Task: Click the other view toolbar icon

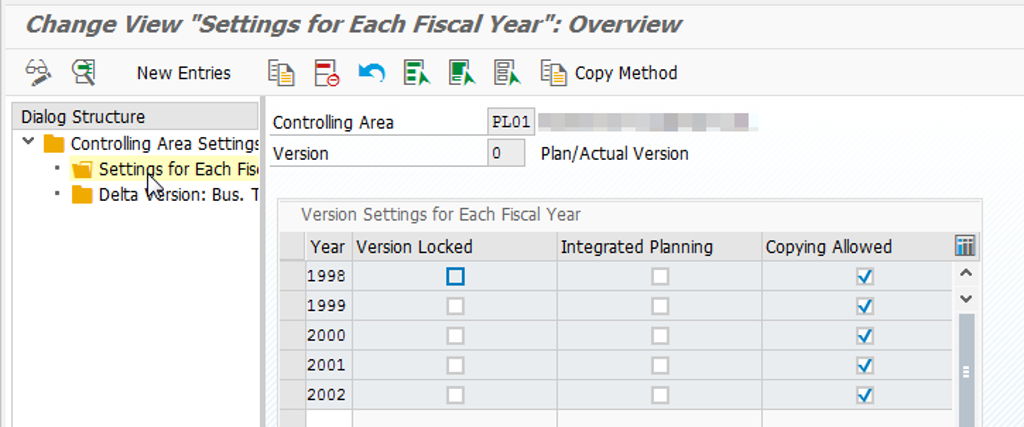Action: point(84,72)
